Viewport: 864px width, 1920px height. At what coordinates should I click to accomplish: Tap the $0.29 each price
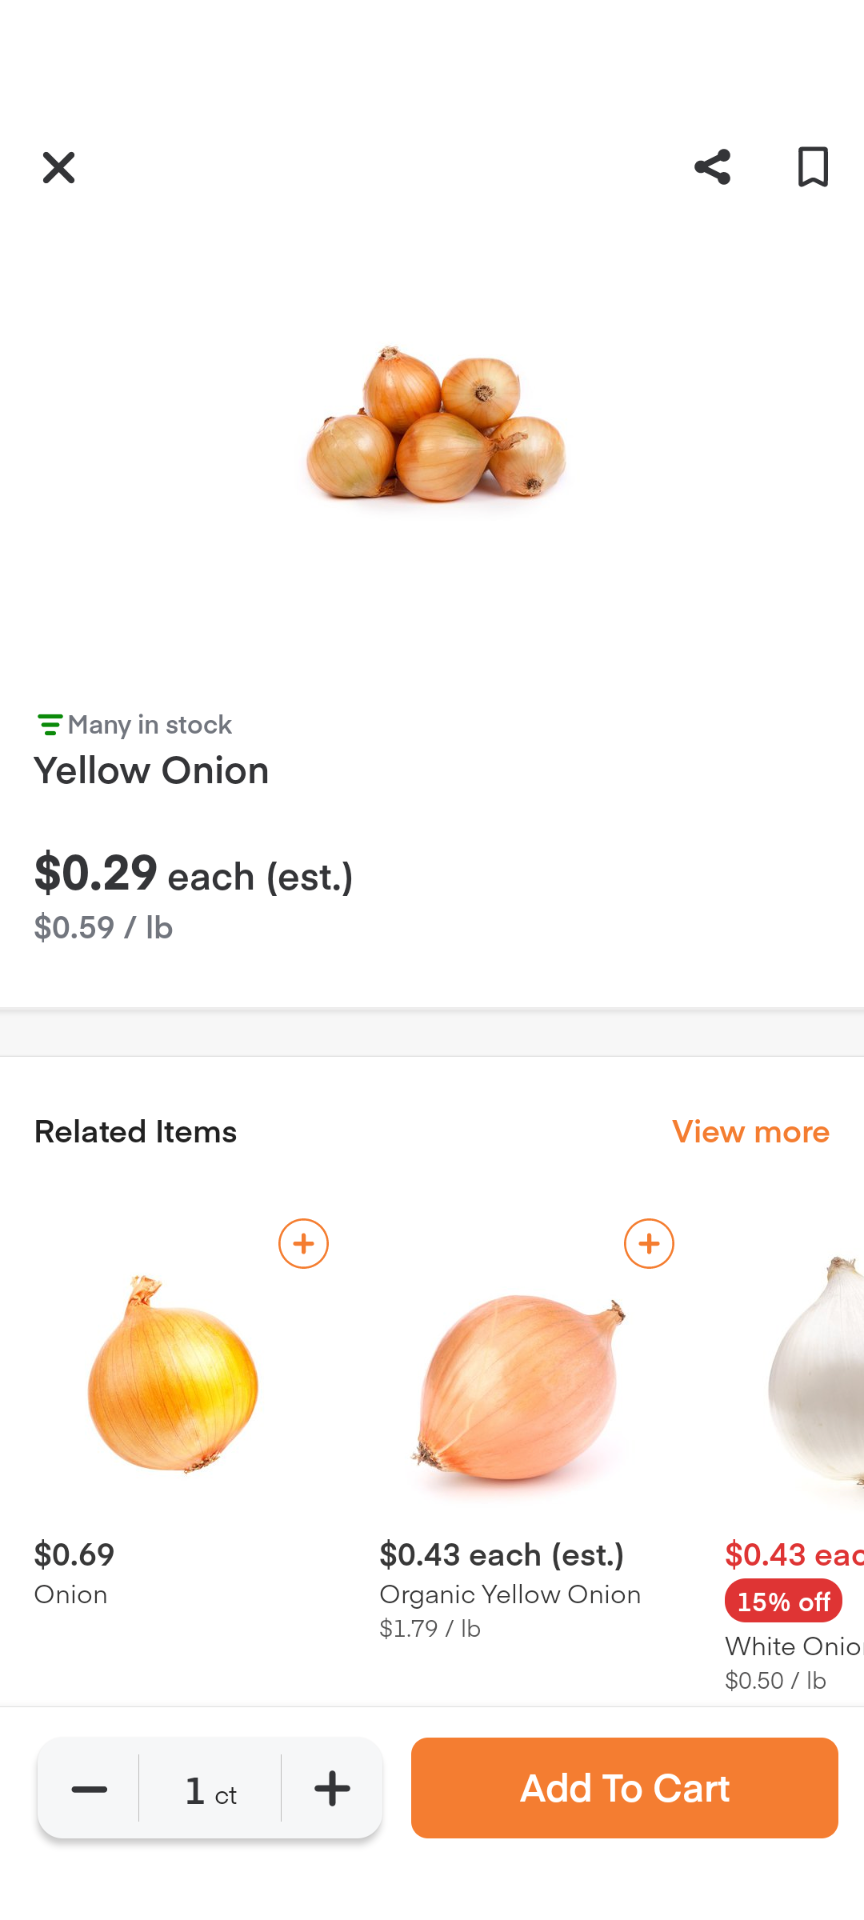point(193,874)
